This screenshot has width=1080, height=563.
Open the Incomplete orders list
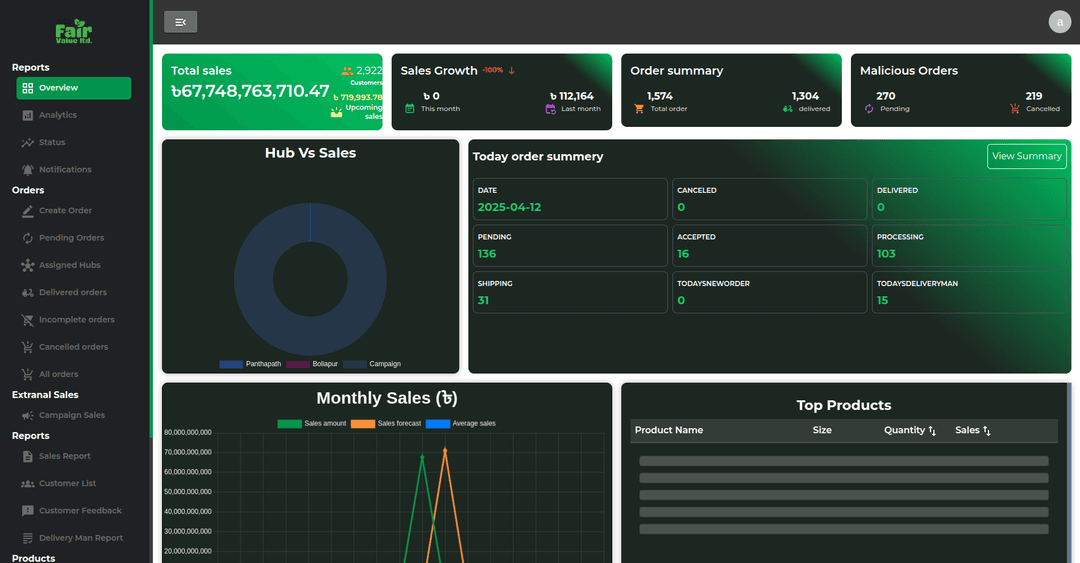tap(74, 320)
